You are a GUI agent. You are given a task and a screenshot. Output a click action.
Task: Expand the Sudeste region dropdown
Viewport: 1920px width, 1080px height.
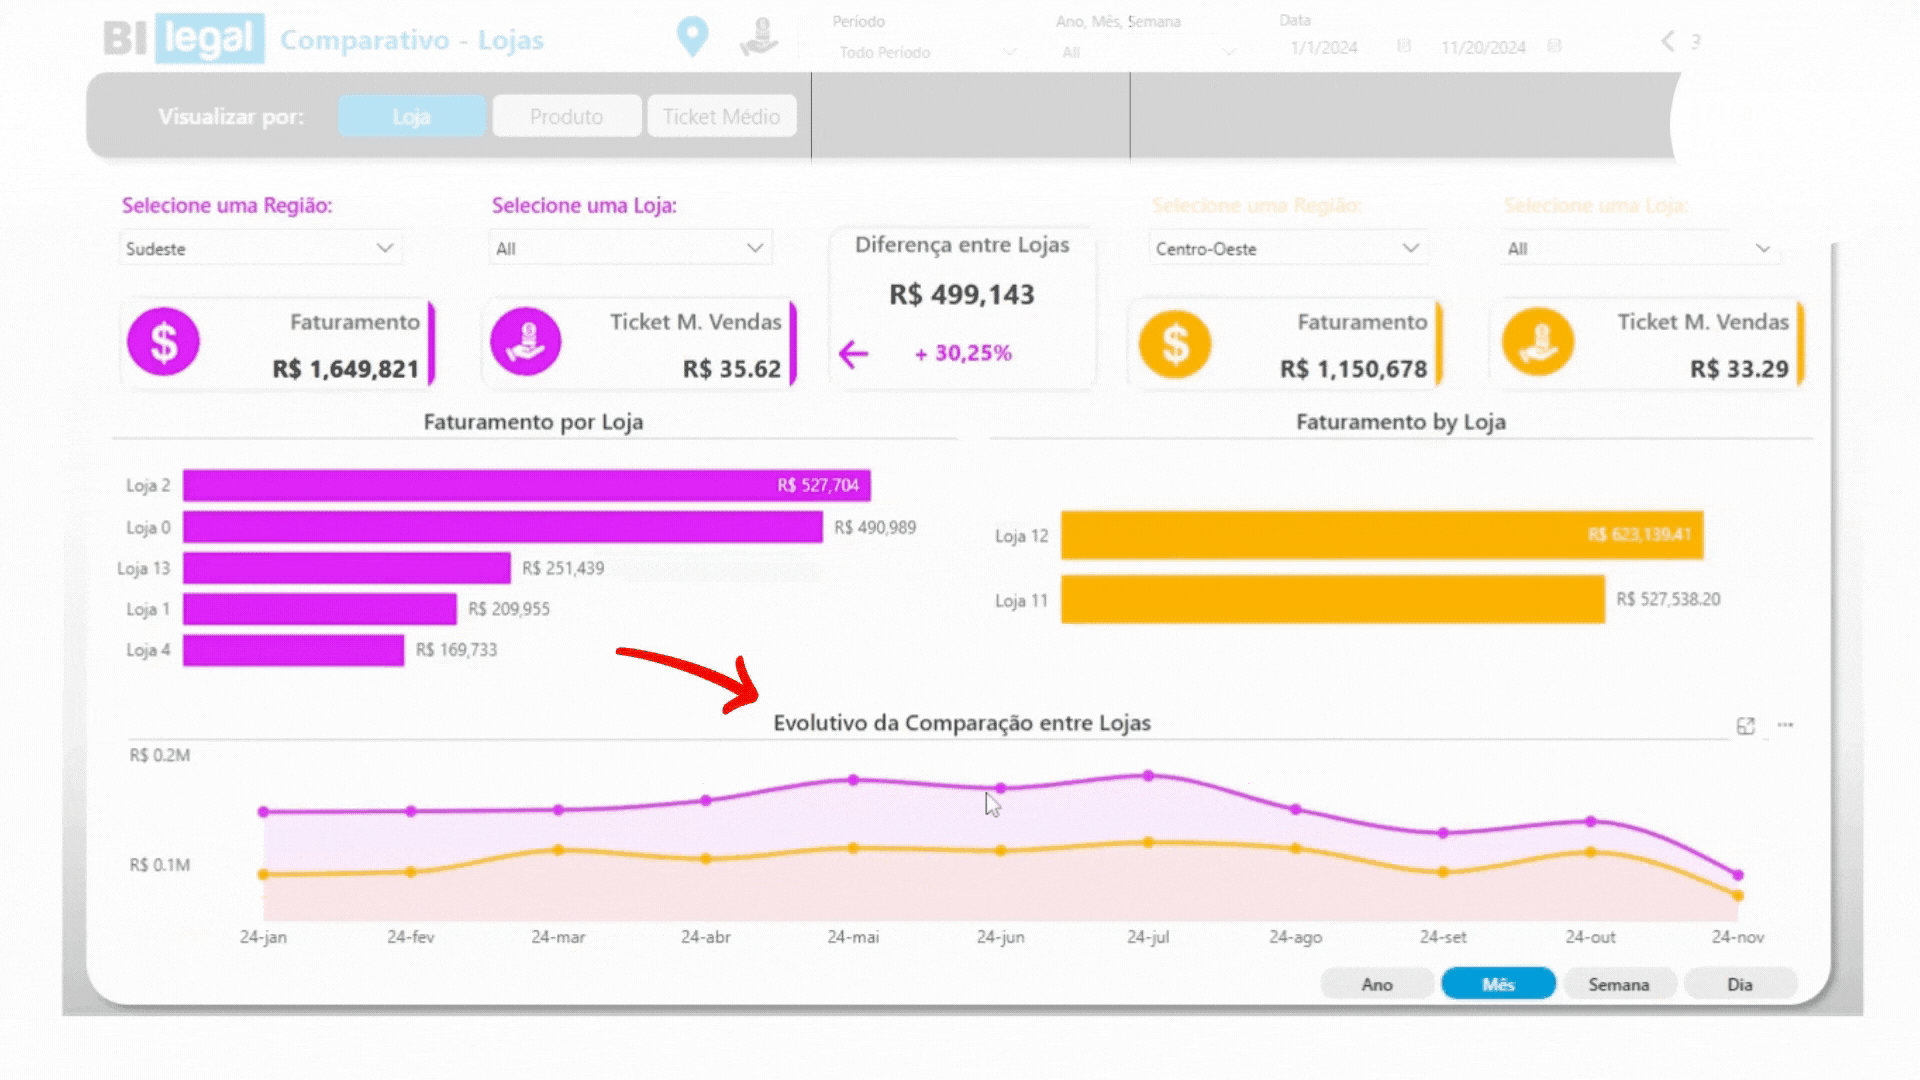pyautogui.click(x=384, y=248)
